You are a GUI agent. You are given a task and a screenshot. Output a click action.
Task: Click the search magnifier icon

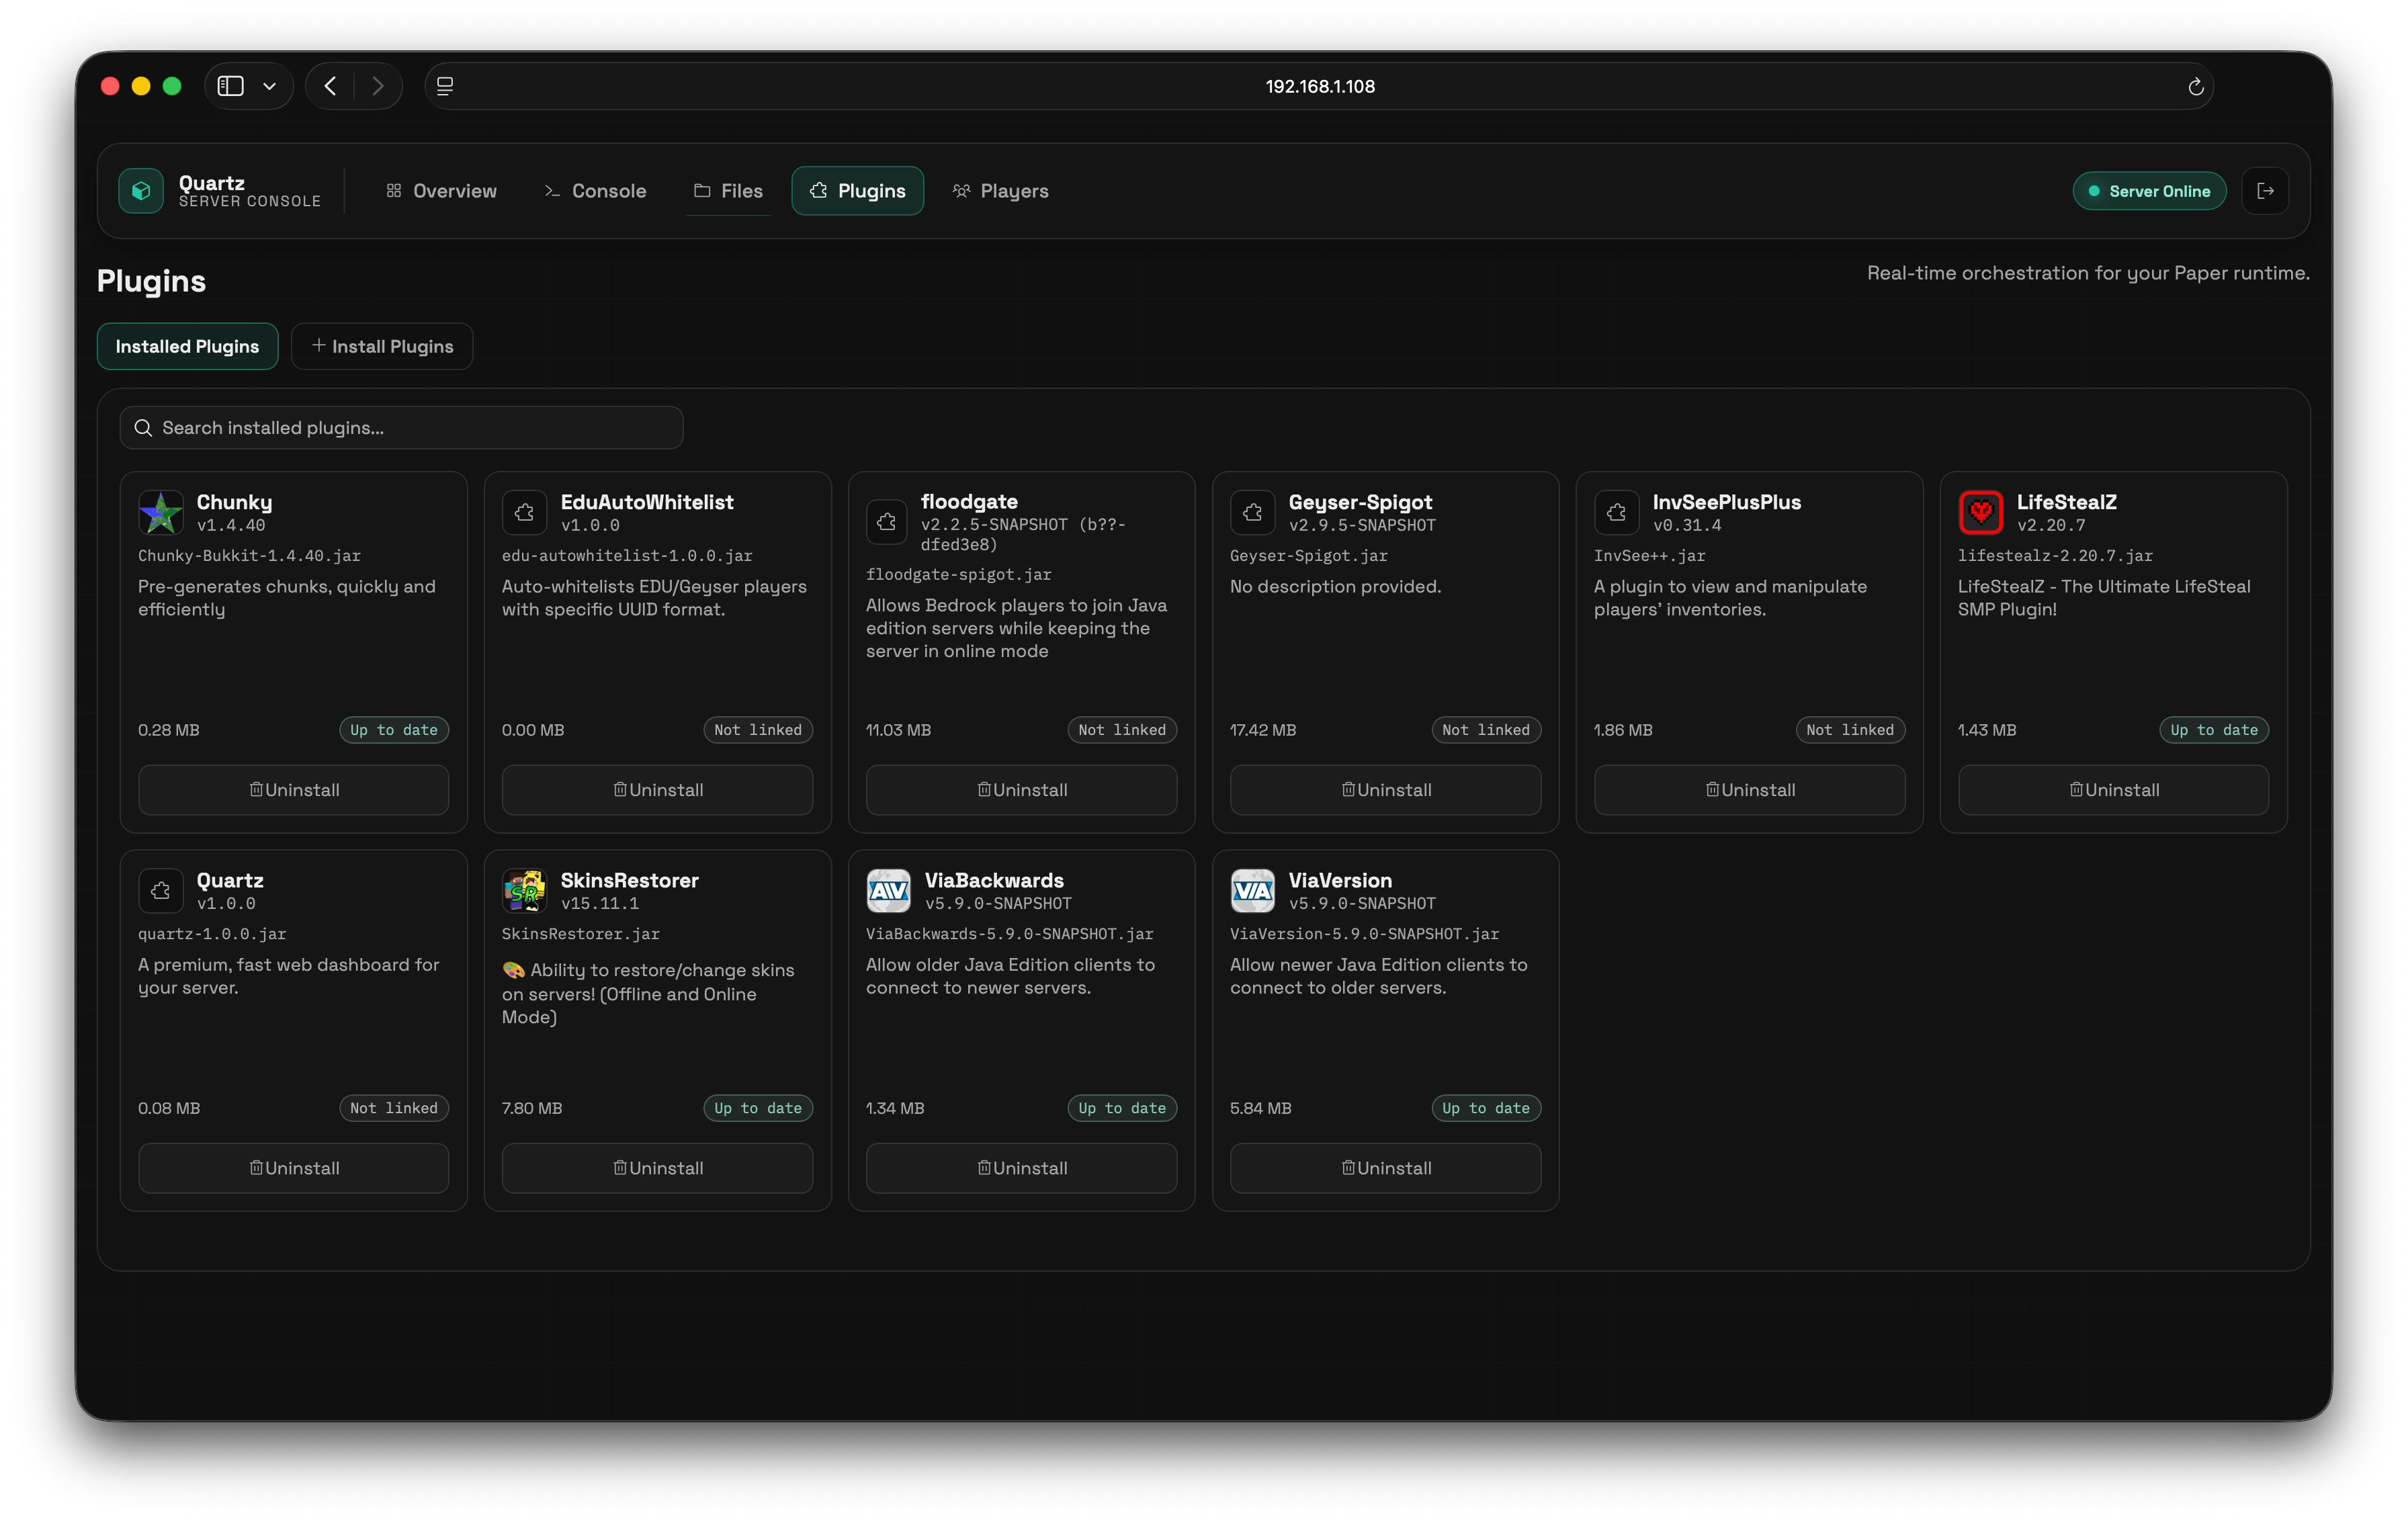(x=144, y=428)
